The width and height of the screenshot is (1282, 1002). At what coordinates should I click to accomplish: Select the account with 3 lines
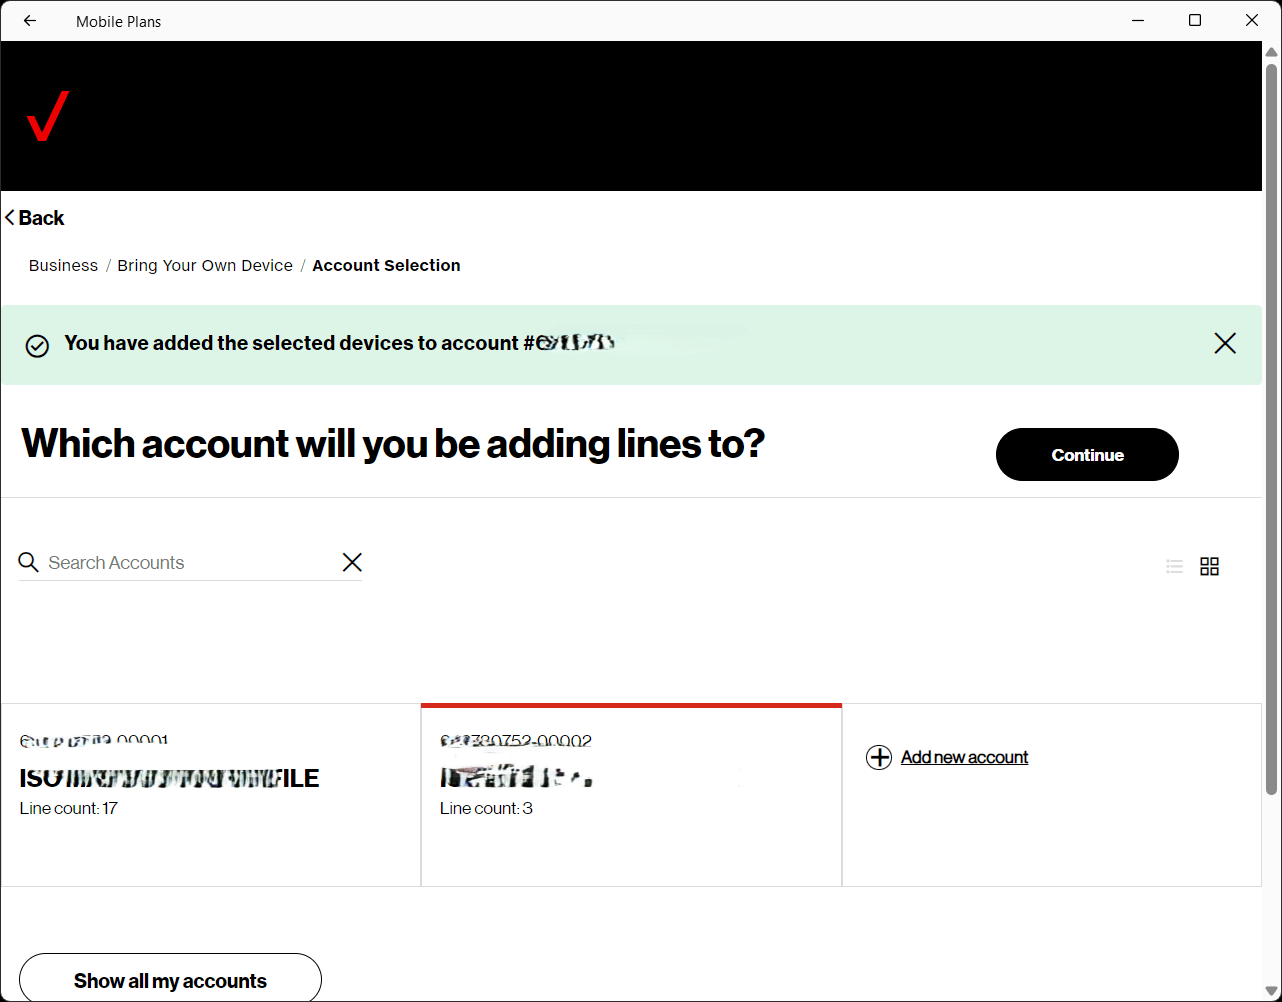click(631, 795)
